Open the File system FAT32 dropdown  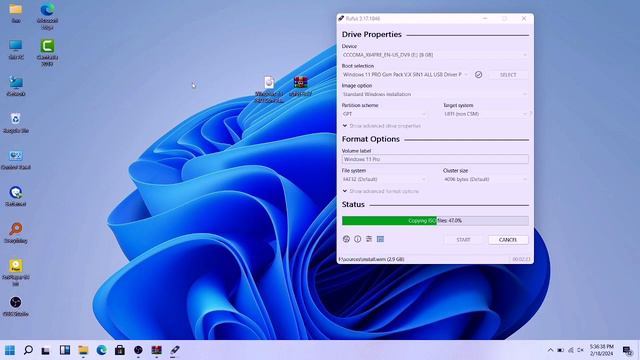pyautogui.click(x=384, y=179)
